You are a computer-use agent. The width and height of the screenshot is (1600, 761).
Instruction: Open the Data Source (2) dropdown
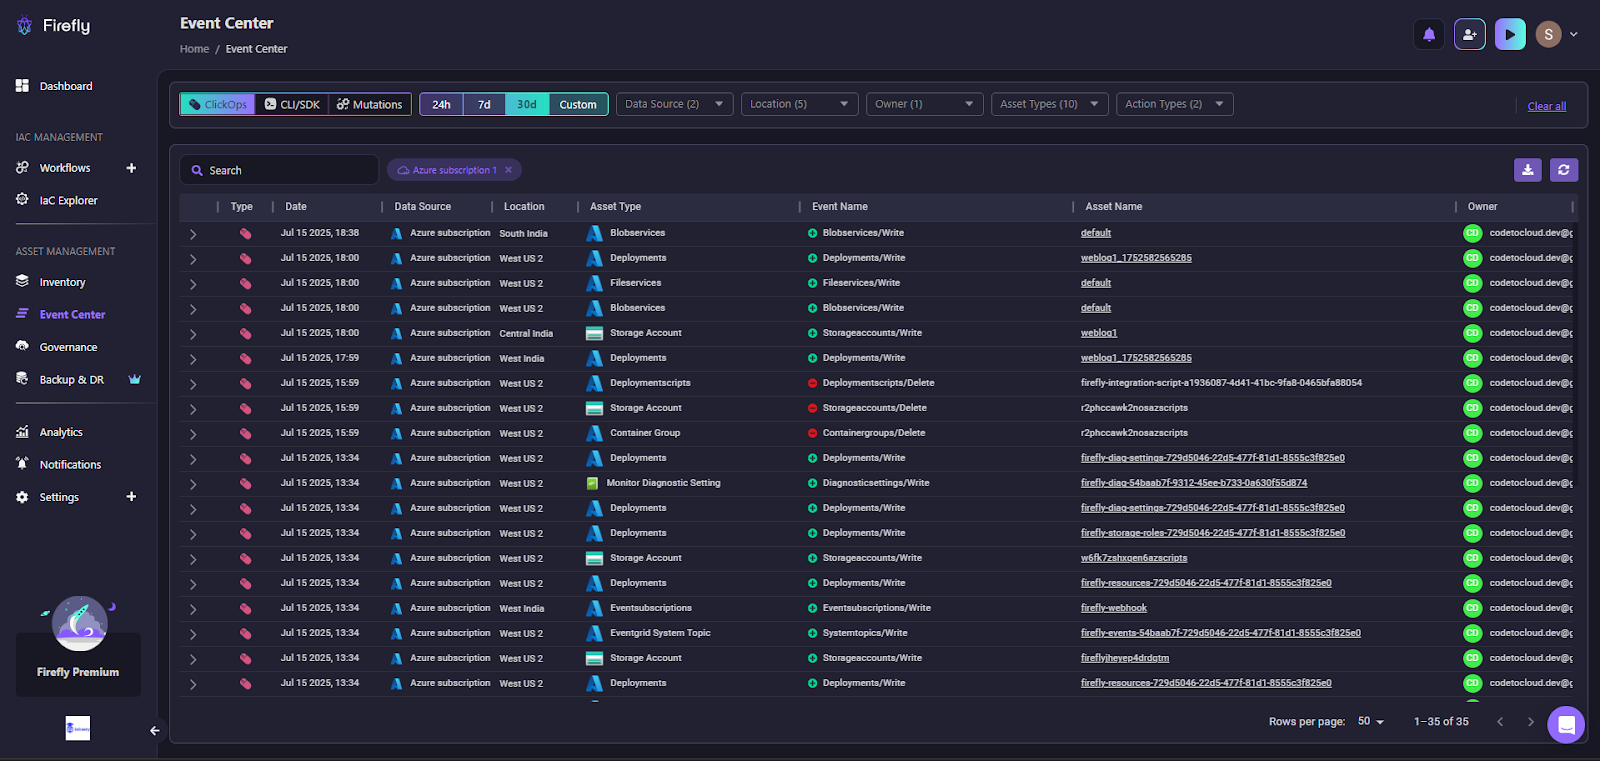[x=675, y=104]
